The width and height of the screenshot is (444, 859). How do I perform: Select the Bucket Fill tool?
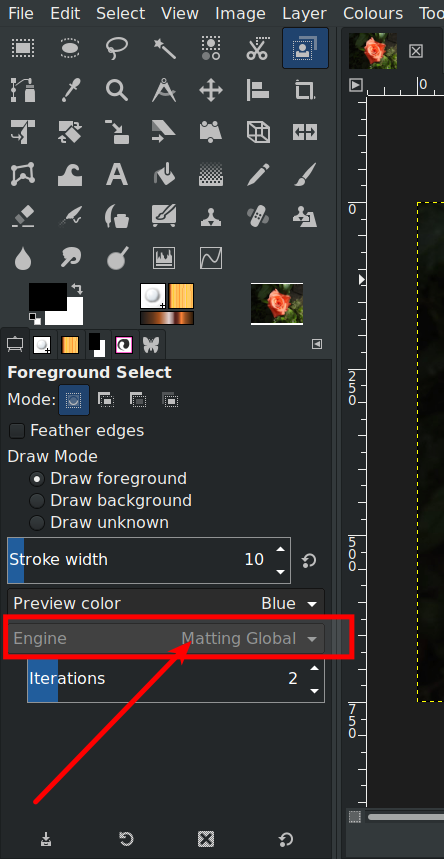(x=164, y=175)
